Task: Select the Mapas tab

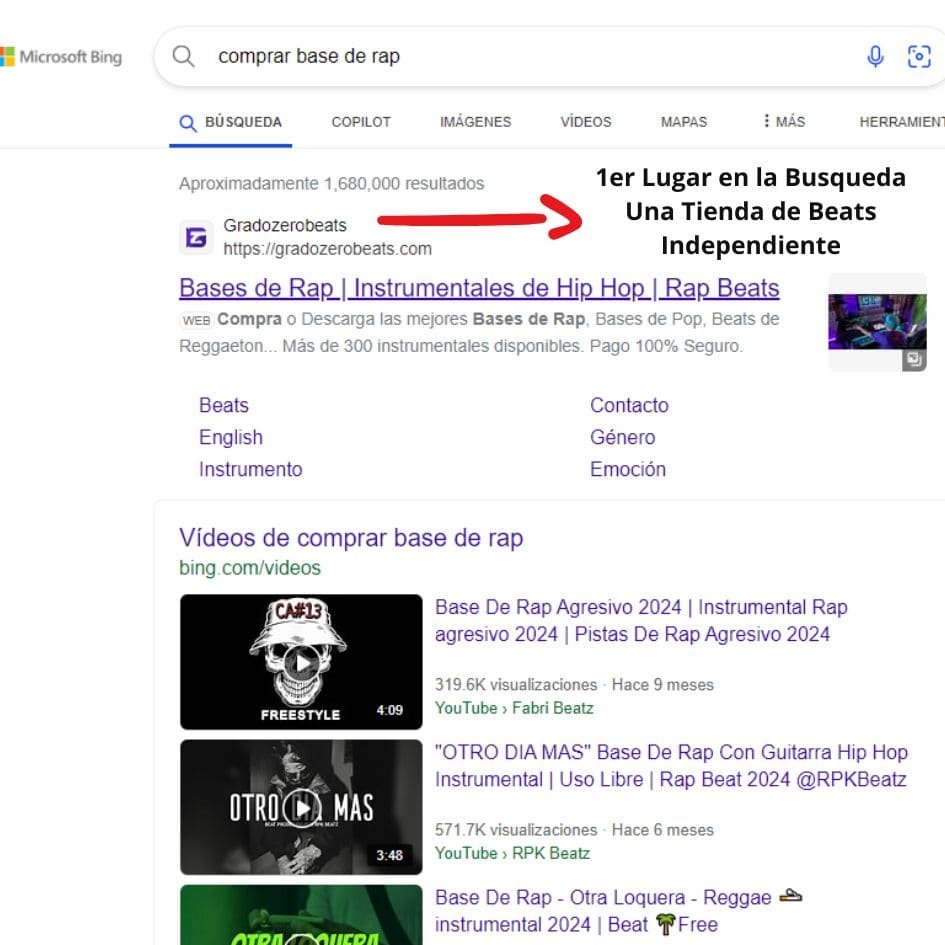Action: coord(683,122)
